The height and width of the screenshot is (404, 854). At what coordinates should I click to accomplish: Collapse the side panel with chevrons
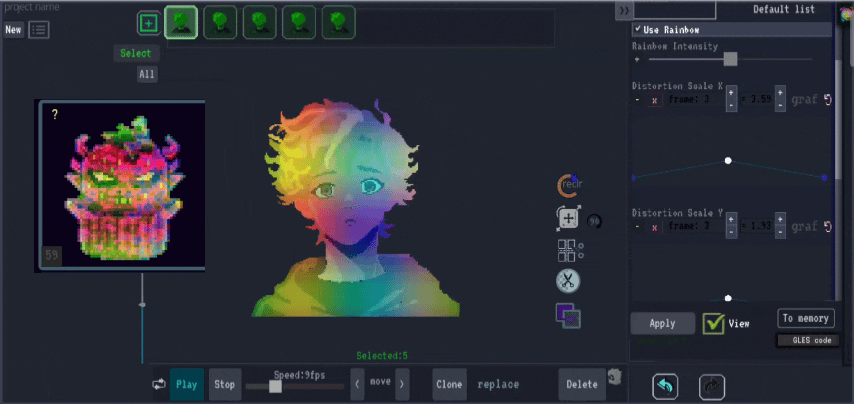(x=624, y=10)
